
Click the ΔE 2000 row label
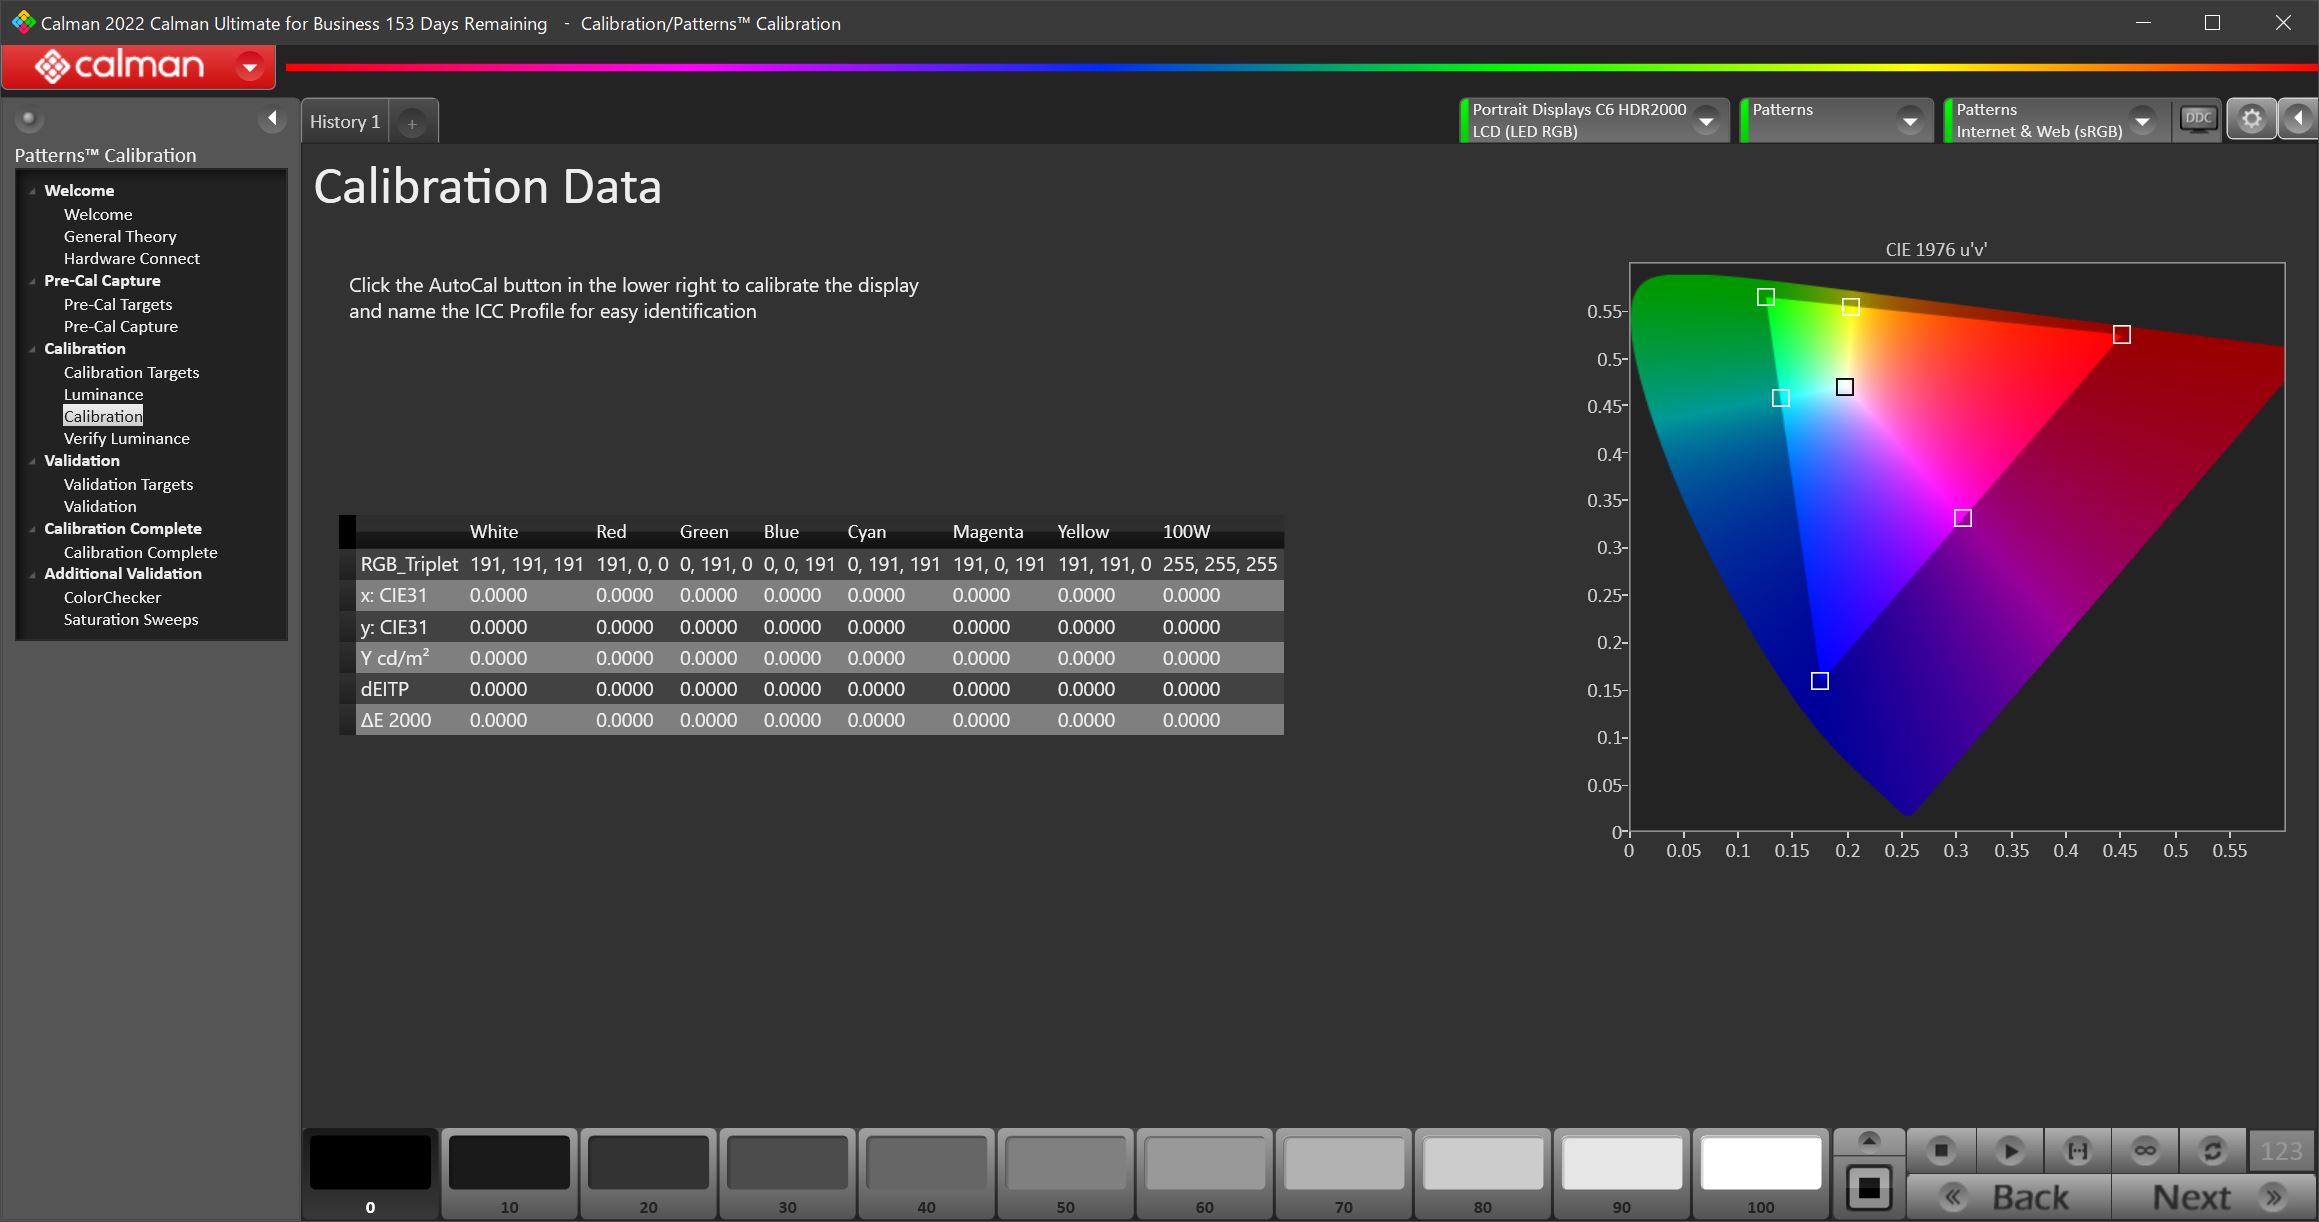396,720
